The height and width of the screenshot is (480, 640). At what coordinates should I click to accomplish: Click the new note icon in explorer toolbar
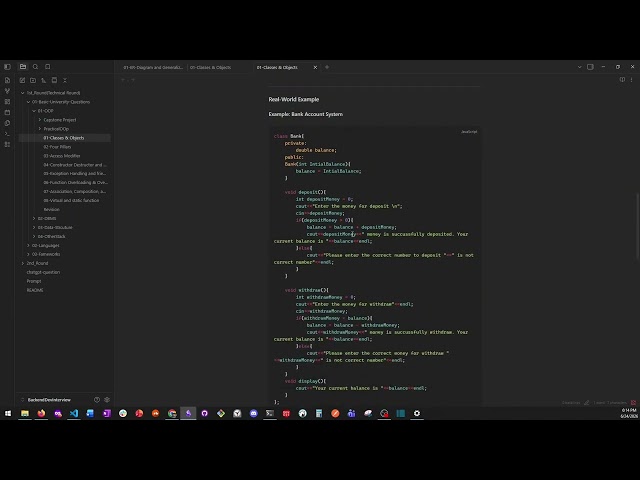point(22,80)
